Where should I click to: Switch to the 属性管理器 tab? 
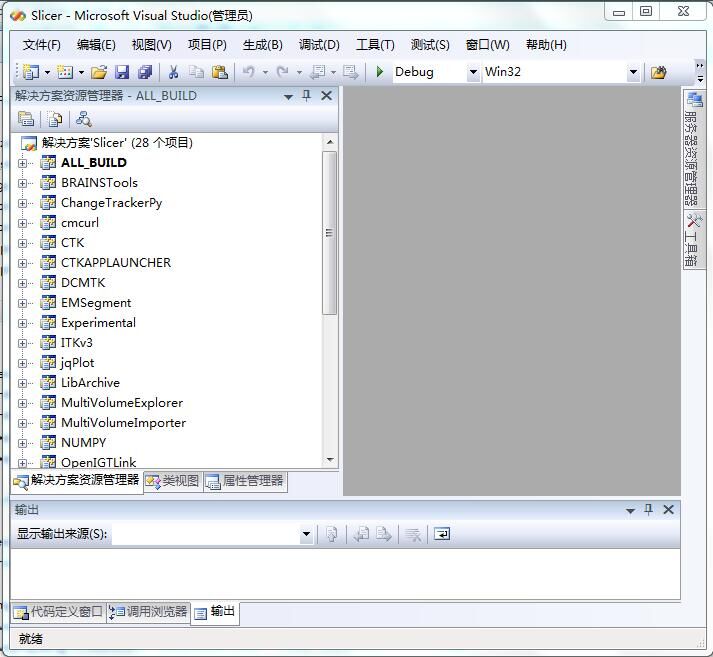click(x=245, y=481)
